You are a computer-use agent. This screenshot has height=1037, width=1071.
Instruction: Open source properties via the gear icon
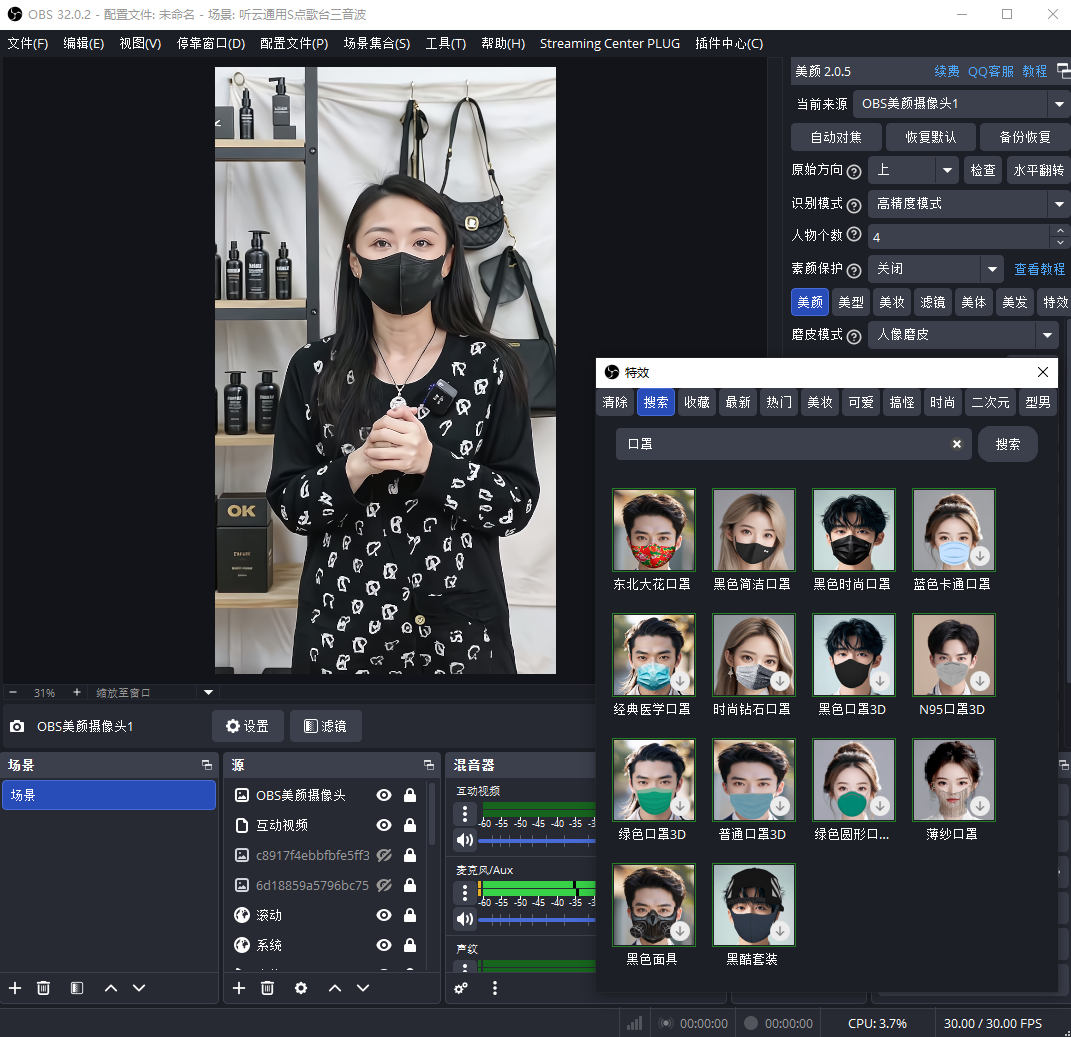pyautogui.click(x=301, y=987)
